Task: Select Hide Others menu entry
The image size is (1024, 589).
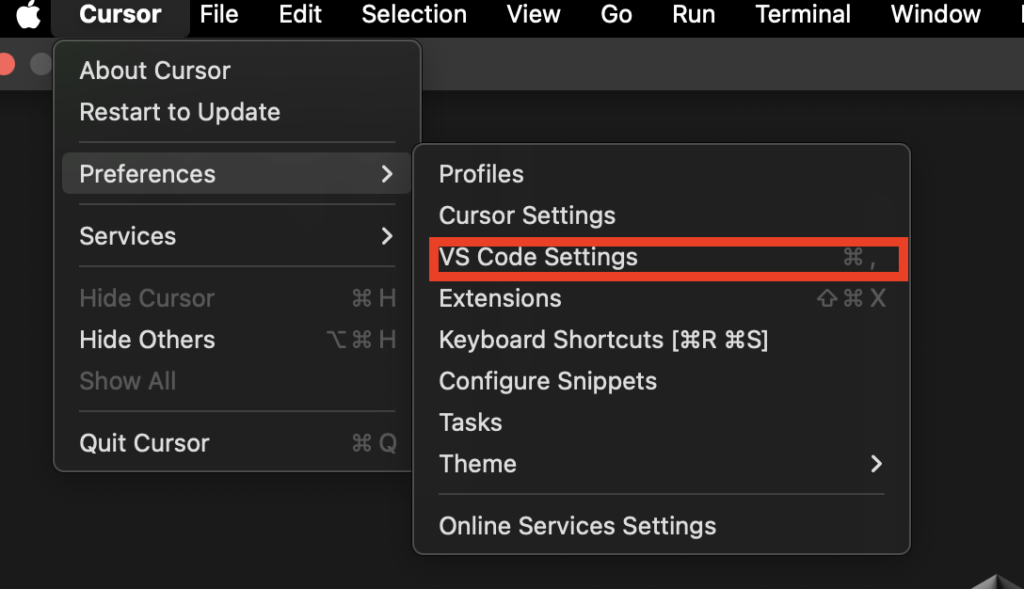Action: pyautogui.click(x=147, y=340)
